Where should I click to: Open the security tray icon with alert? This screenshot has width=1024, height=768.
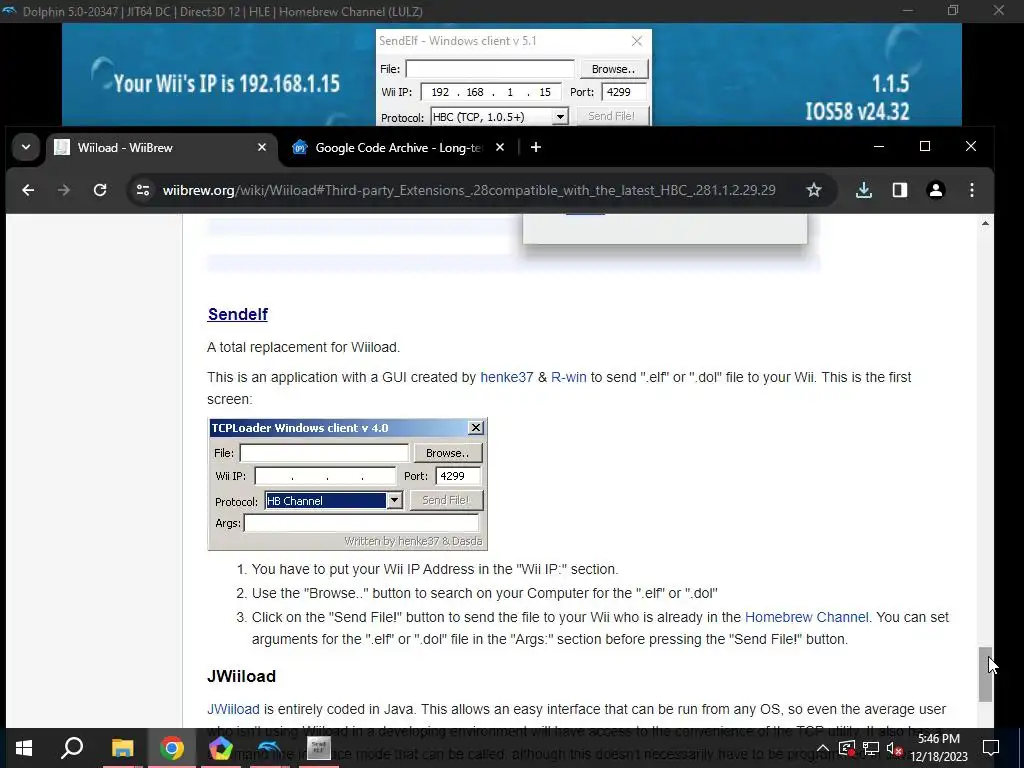pyautogui.click(x=847, y=748)
